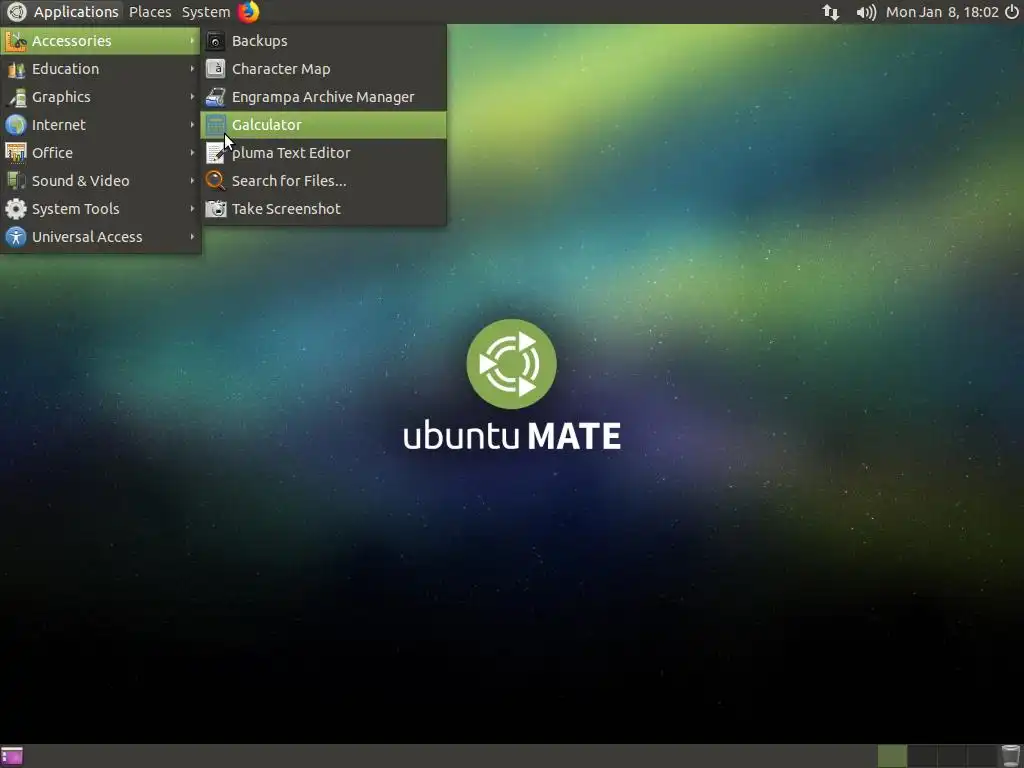Screen dimensions: 1024x768
Task: Click the System Tools gear icon
Action: click(16, 209)
